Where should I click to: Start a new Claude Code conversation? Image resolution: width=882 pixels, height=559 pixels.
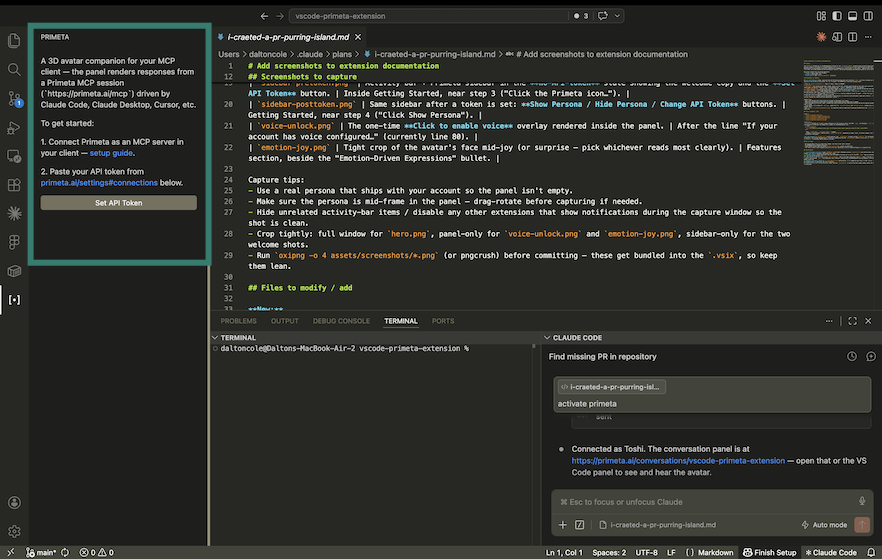point(871,357)
